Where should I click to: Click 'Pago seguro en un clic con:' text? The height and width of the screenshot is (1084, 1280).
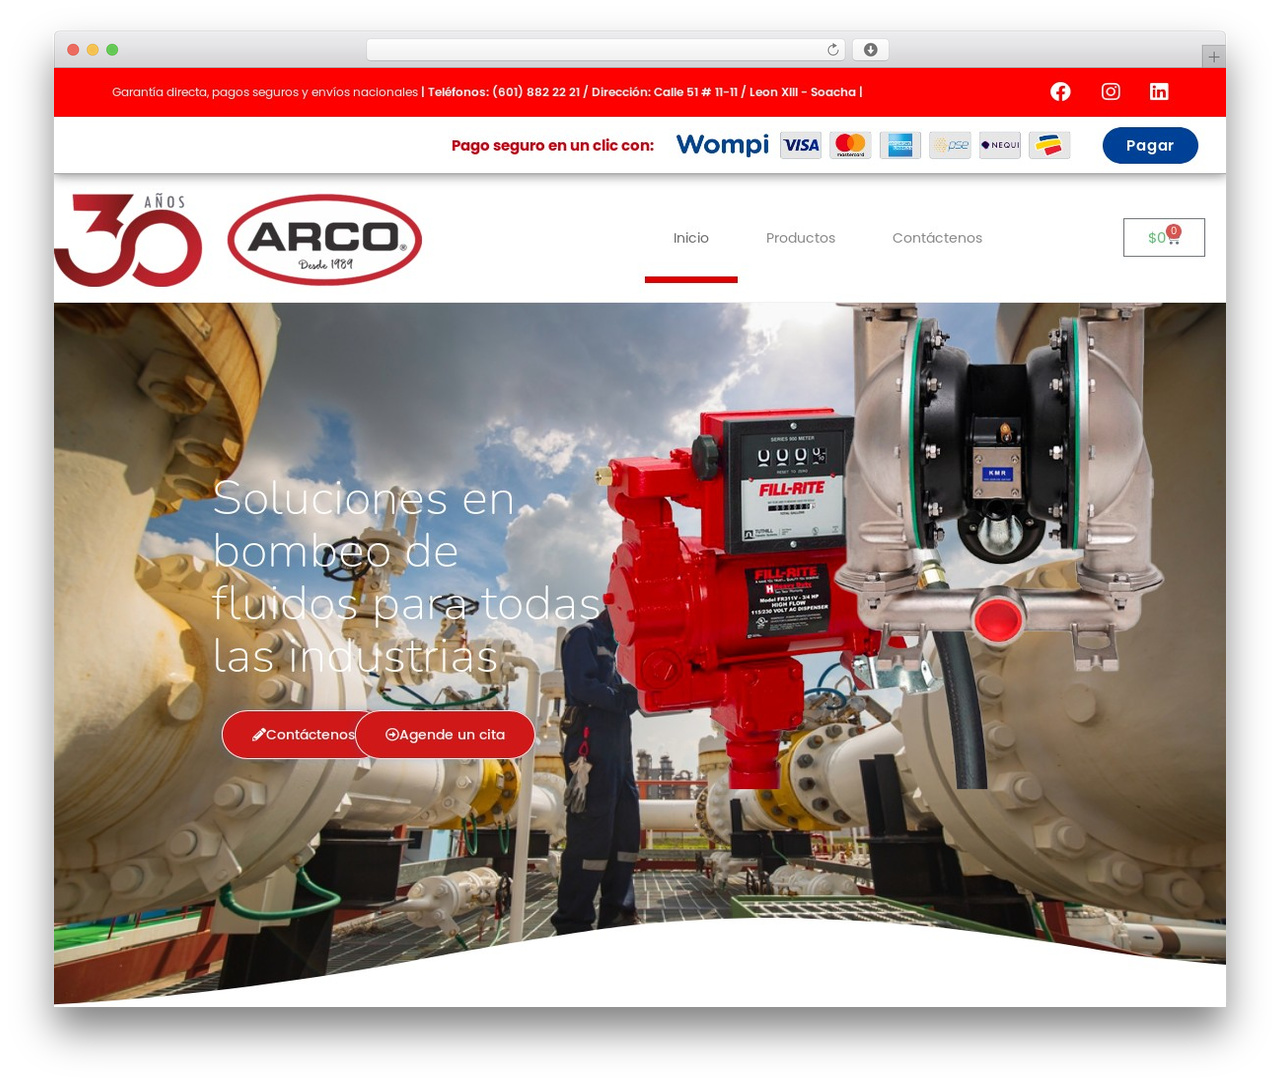point(552,146)
